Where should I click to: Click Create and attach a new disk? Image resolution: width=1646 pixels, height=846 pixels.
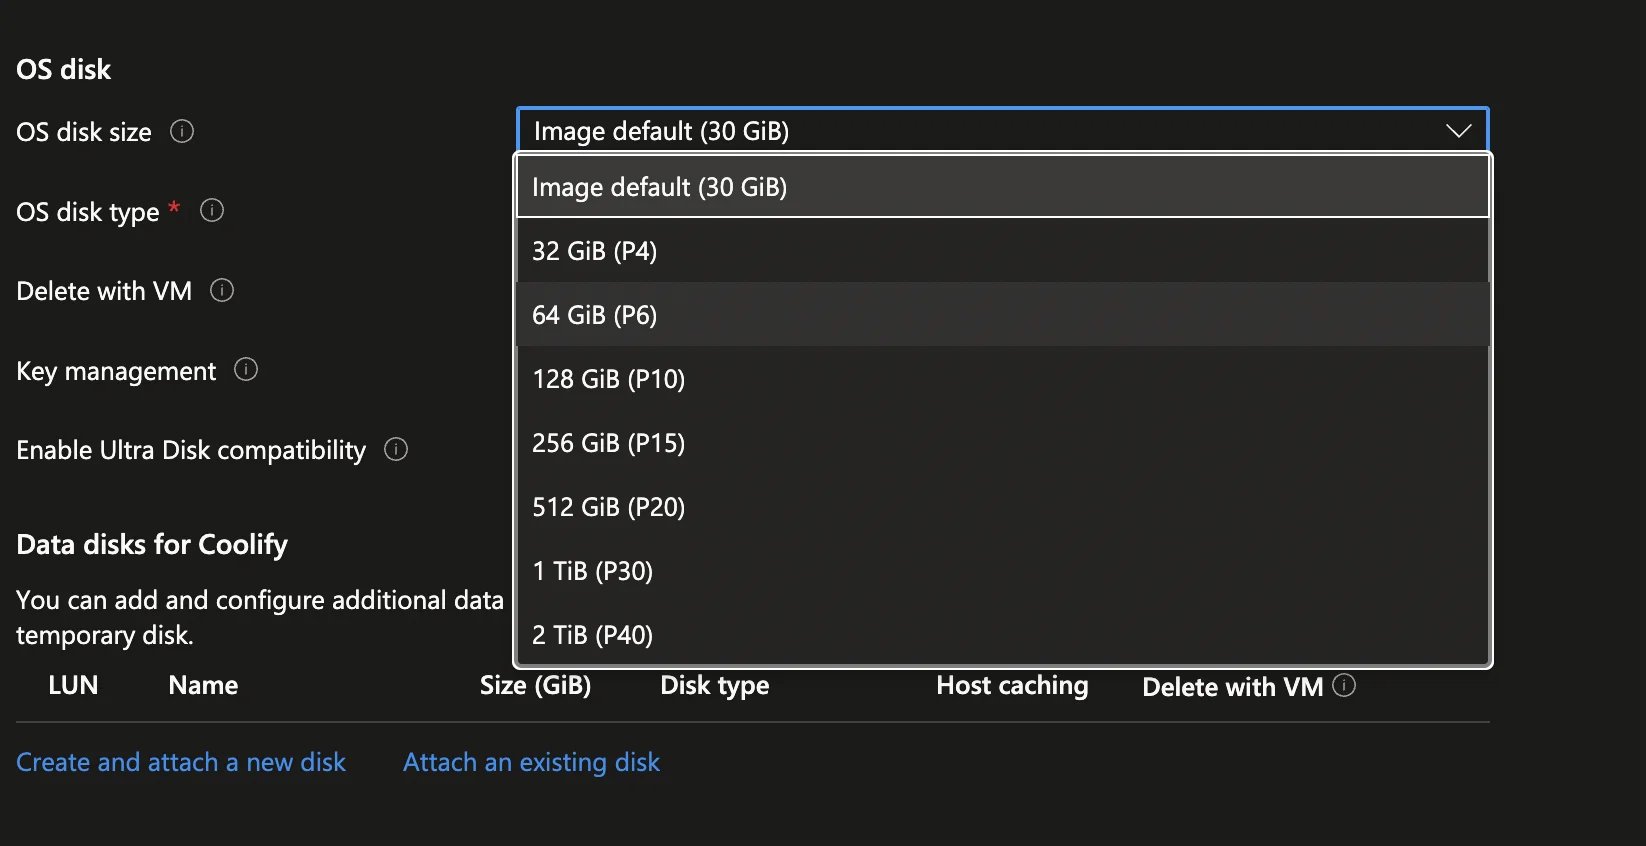tap(181, 762)
